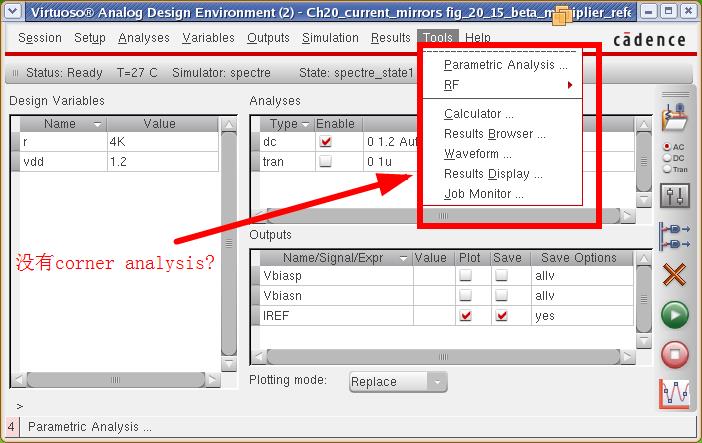Uncheck Save checkbox for IREF
Image resolution: width=702 pixels, height=443 pixels.
501,315
